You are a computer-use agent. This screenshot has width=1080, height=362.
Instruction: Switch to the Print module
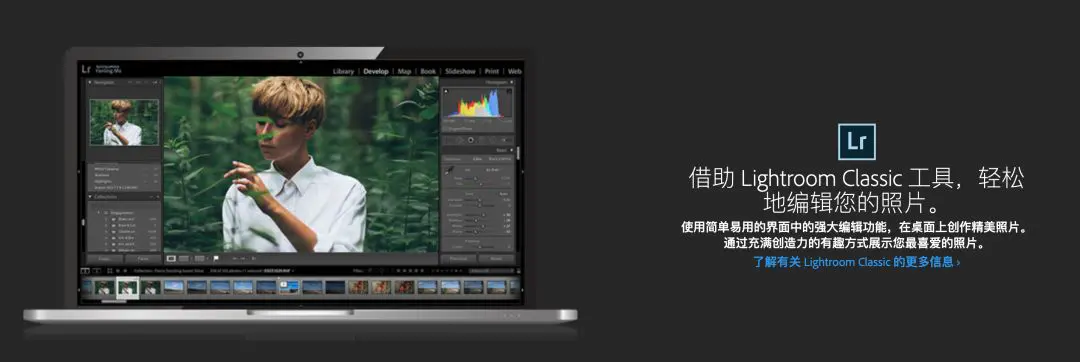(492, 72)
